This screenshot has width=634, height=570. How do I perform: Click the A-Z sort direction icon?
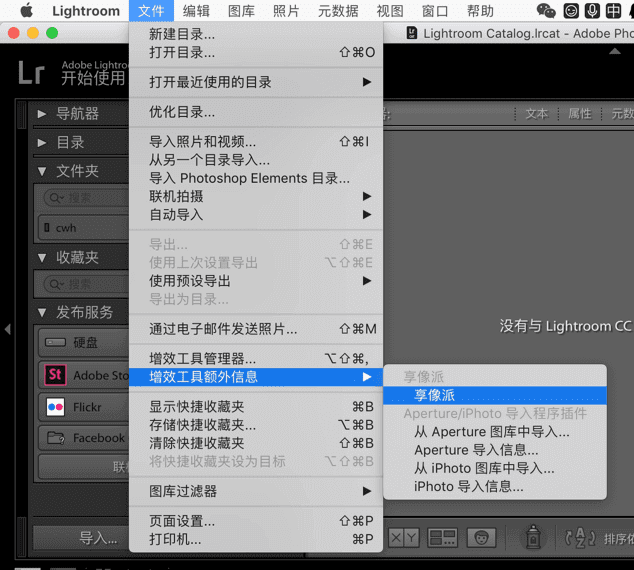coord(580,538)
